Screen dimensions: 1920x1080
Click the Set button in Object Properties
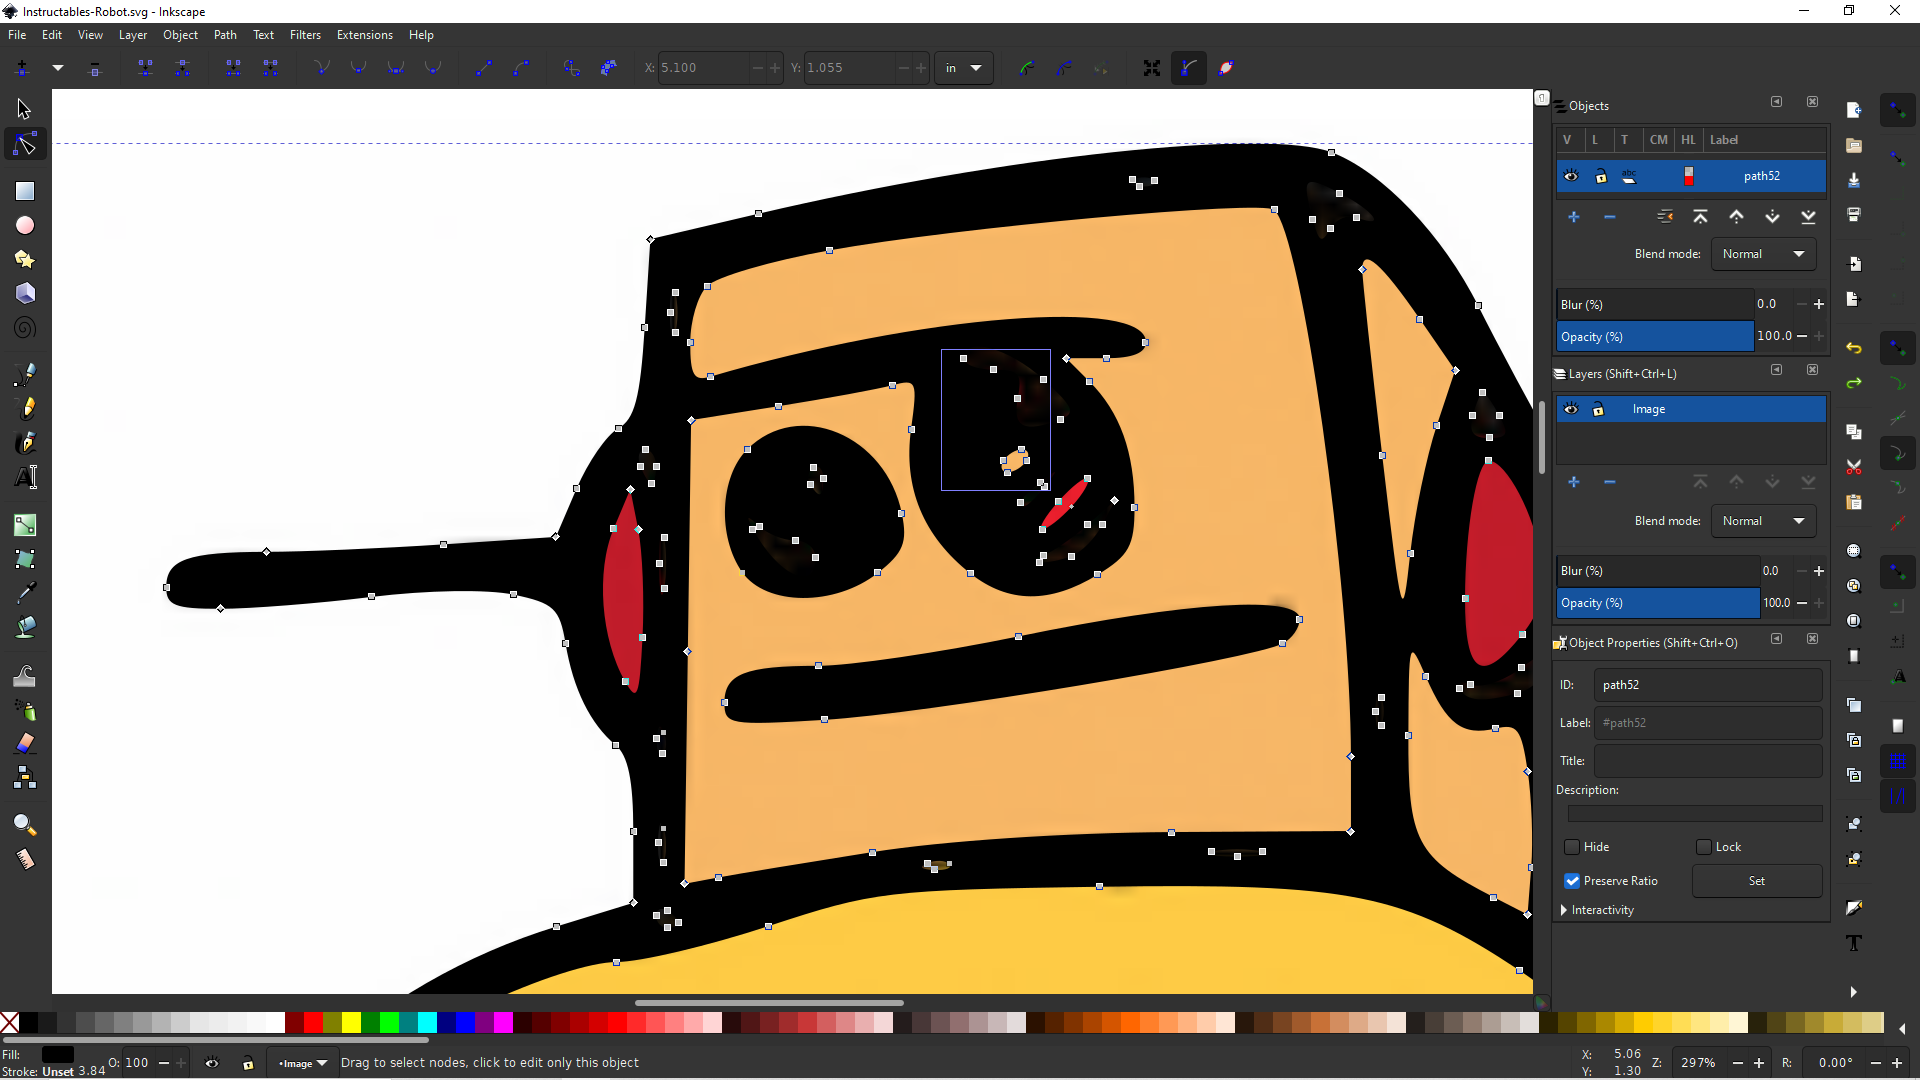pos(1756,881)
